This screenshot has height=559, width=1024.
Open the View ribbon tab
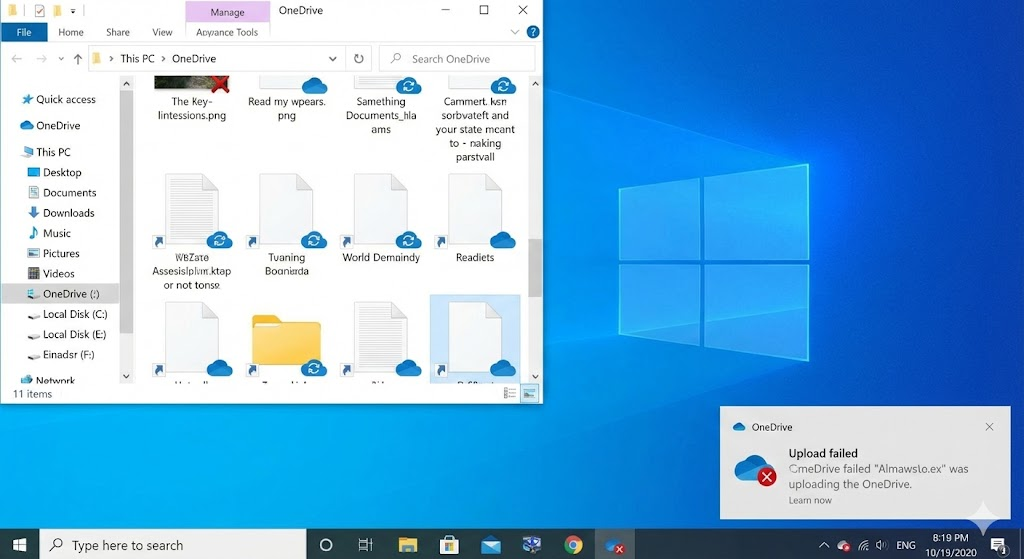(x=162, y=32)
